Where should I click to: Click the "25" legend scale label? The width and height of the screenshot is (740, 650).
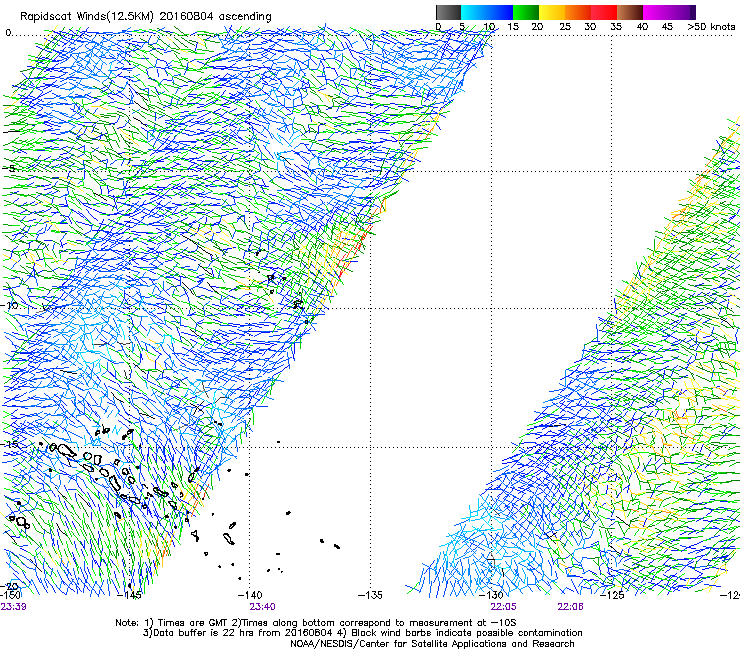565,27
